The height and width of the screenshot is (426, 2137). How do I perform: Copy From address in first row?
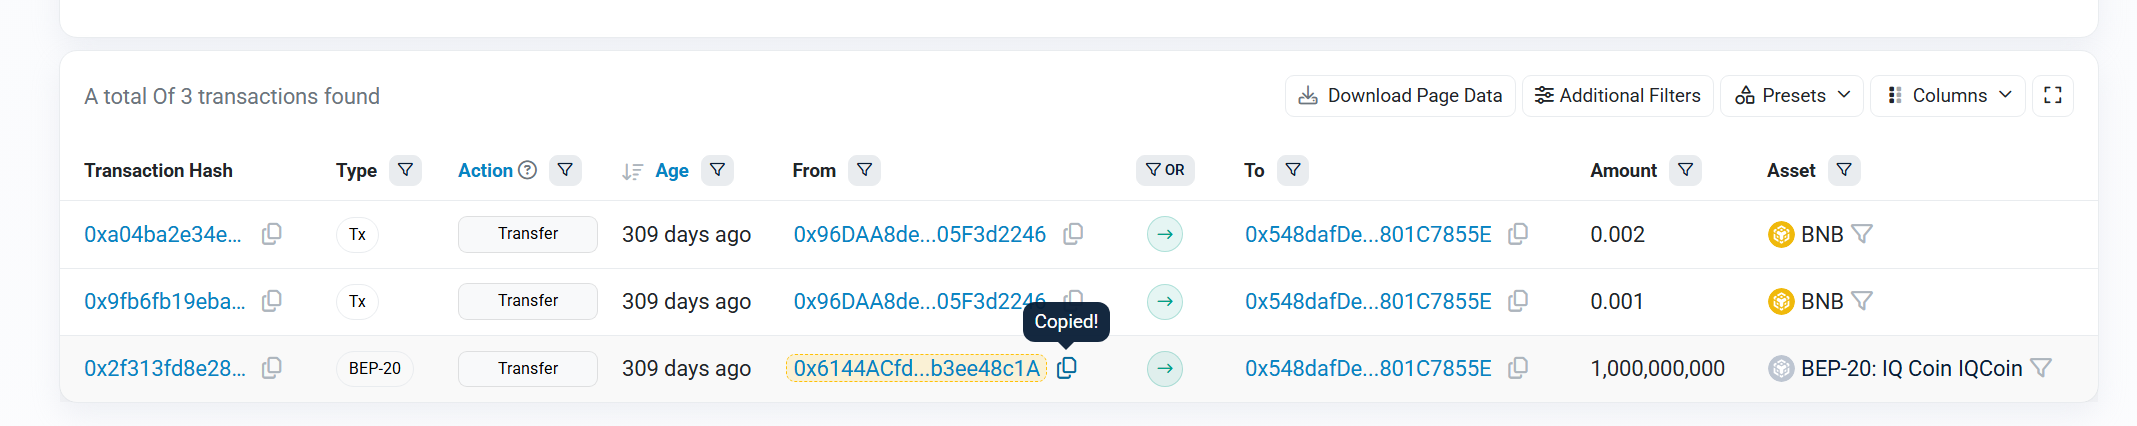tap(1073, 234)
